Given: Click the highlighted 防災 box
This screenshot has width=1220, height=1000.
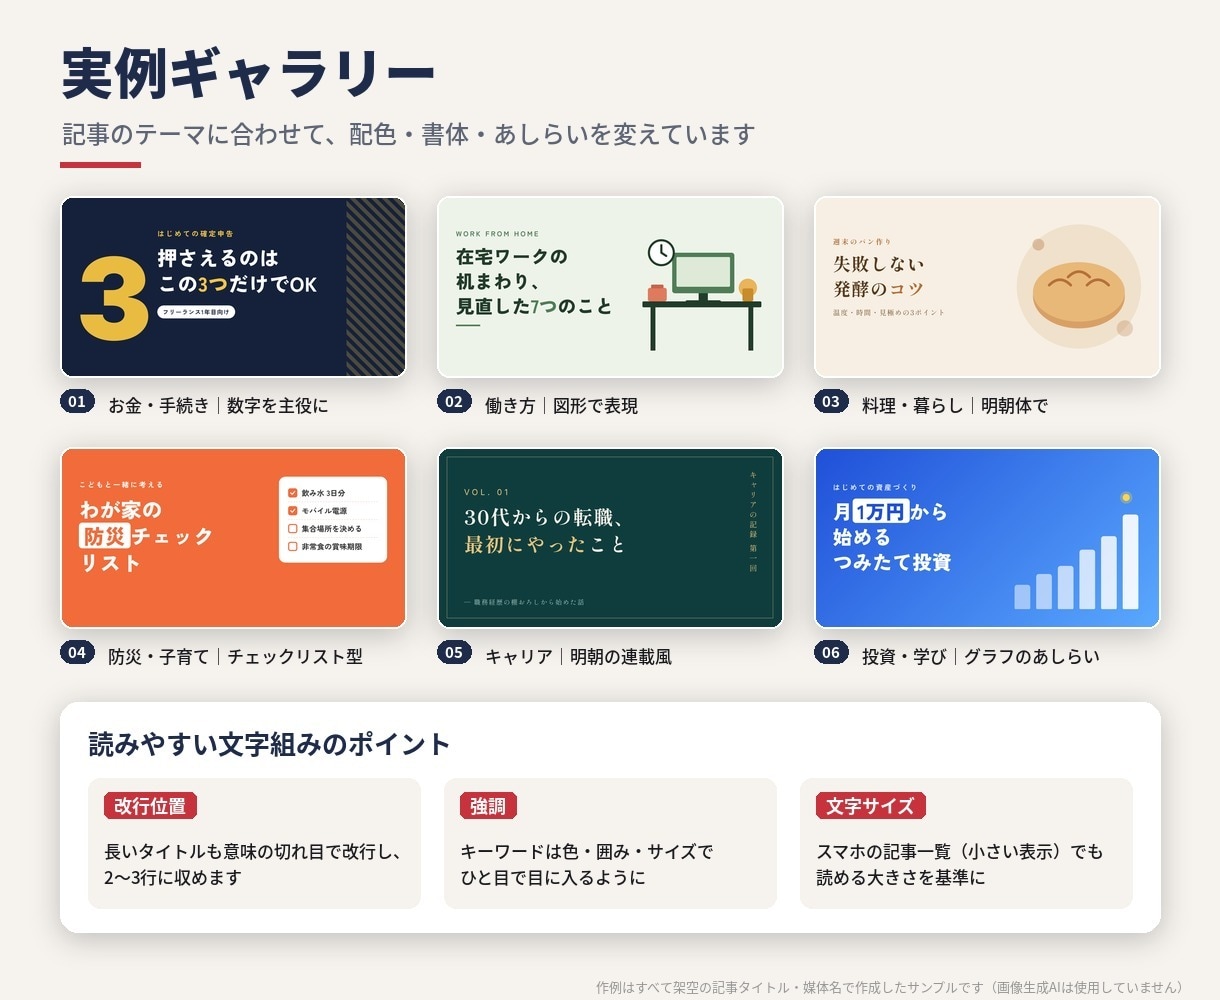Looking at the screenshot, I should click(104, 536).
